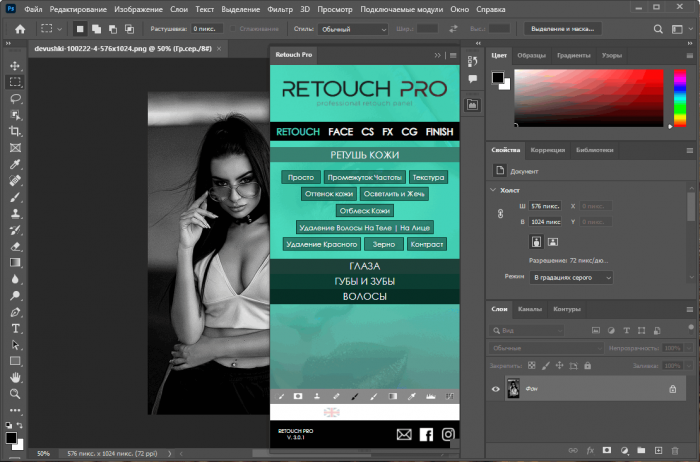The width and height of the screenshot is (700, 462).
Task: Toggle the width-height link chain
Action: point(500,213)
